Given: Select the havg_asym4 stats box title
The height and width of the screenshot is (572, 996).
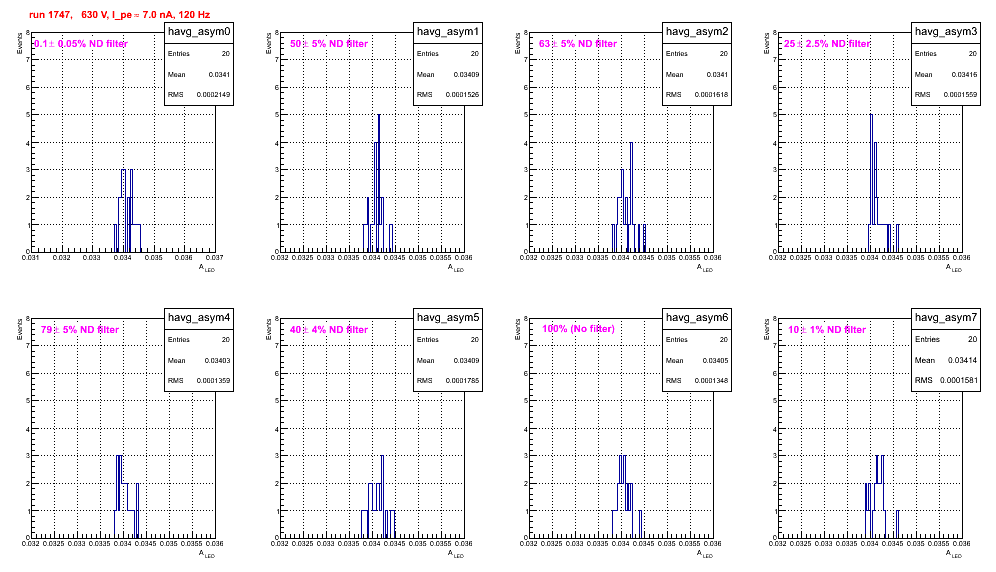Looking at the screenshot, I should (199, 318).
